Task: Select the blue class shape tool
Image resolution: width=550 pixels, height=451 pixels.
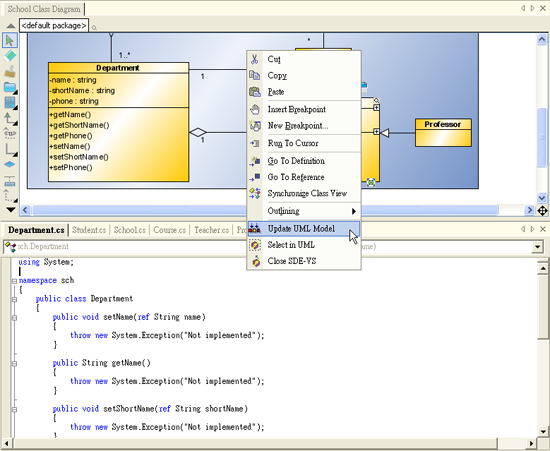Action: tap(10, 103)
